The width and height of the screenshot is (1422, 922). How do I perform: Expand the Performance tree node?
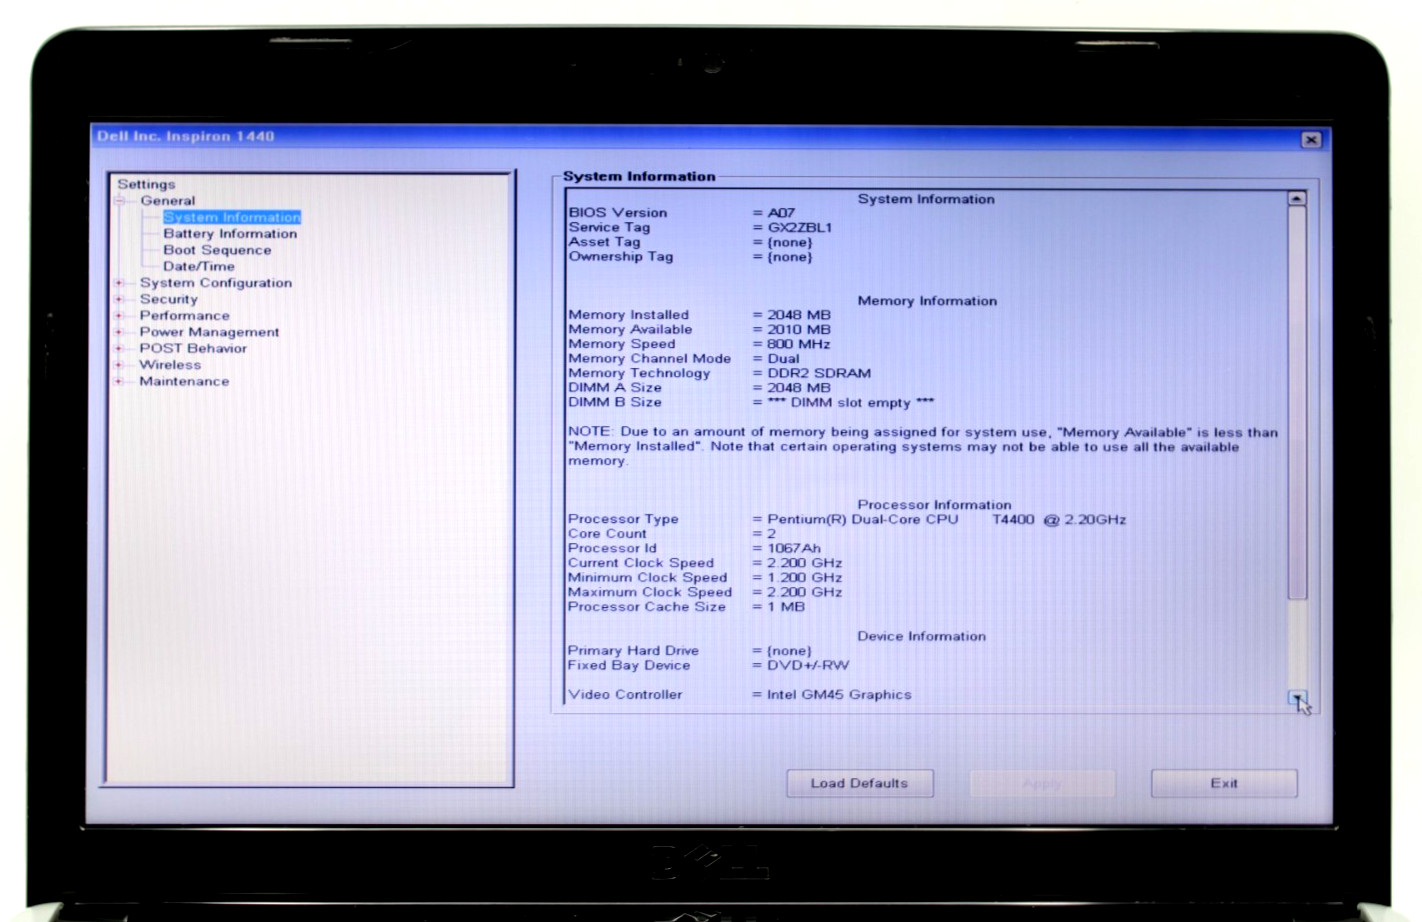119,316
